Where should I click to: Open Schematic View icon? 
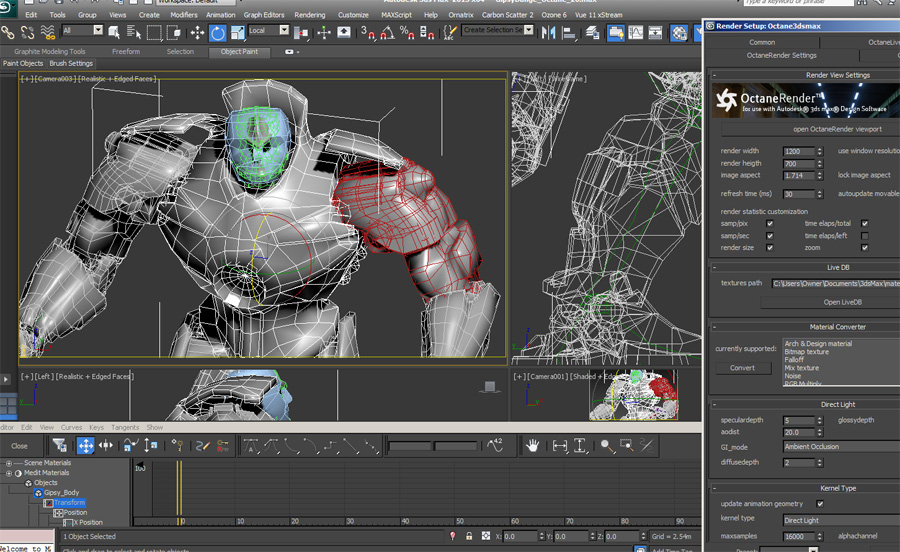[655, 33]
